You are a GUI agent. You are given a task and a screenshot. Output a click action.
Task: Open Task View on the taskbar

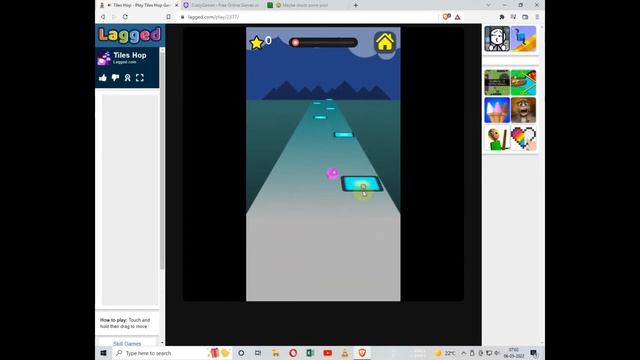click(x=258, y=353)
